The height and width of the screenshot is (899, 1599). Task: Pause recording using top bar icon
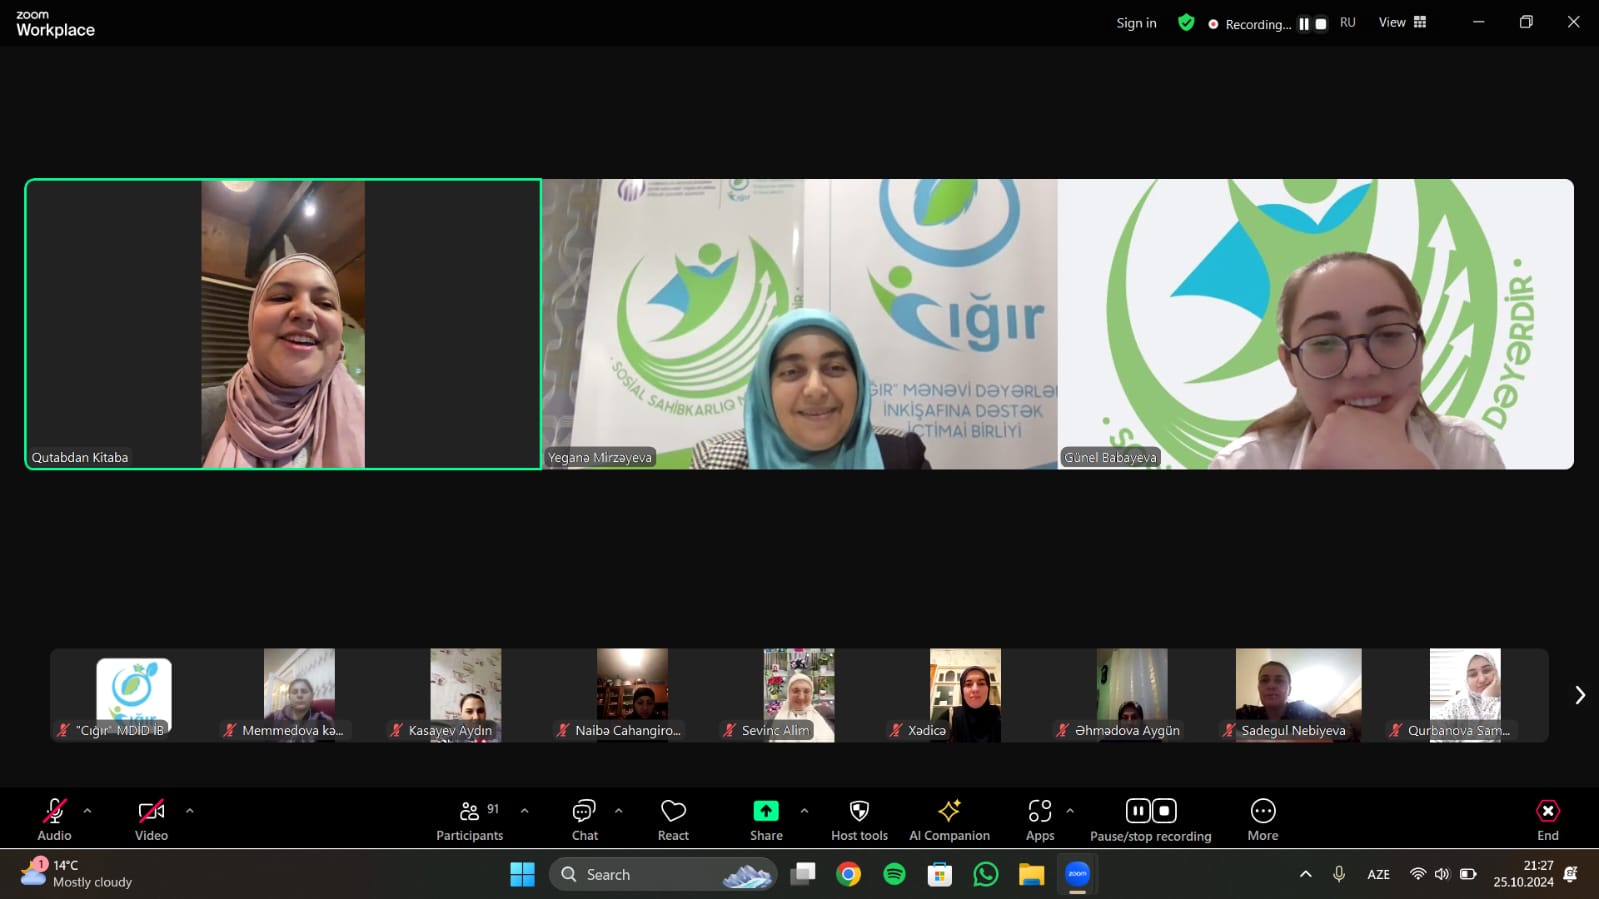[1304, 24]
